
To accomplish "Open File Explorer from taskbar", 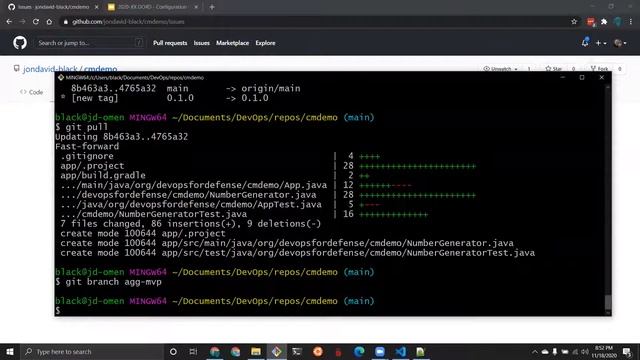I will point(256,351).
